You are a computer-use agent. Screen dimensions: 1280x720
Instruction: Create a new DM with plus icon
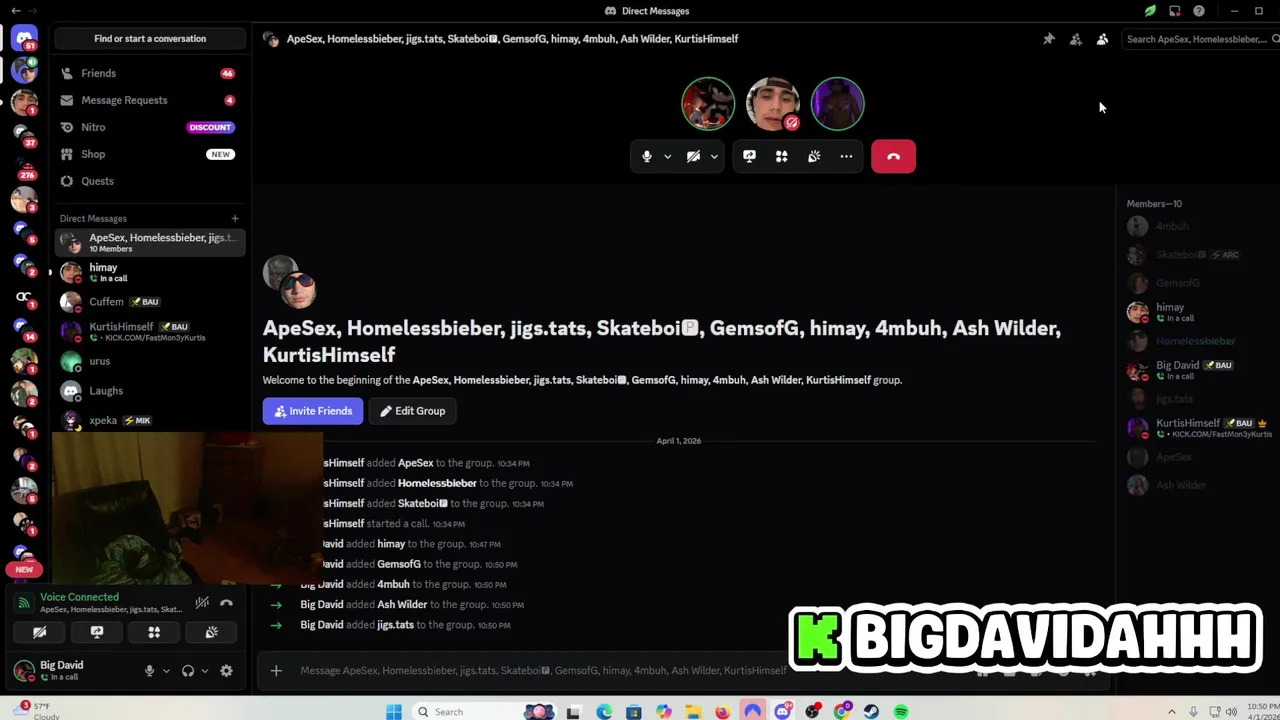click(x=235, y=218)
